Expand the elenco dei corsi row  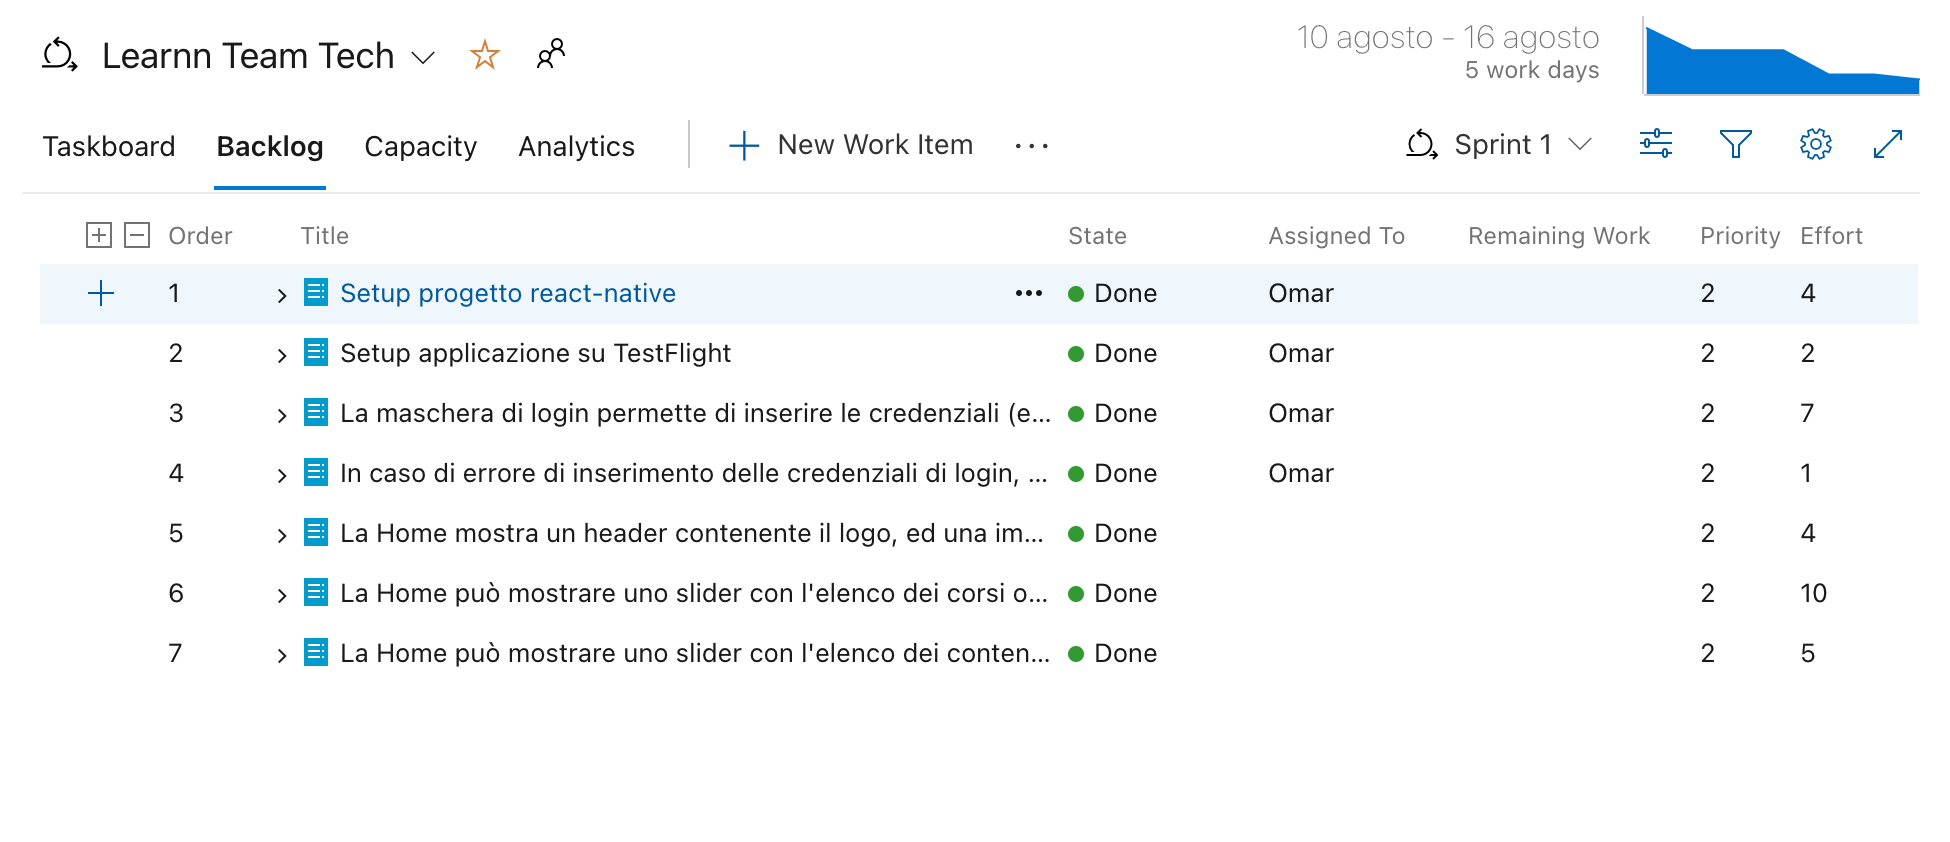(x=282, y=595)
